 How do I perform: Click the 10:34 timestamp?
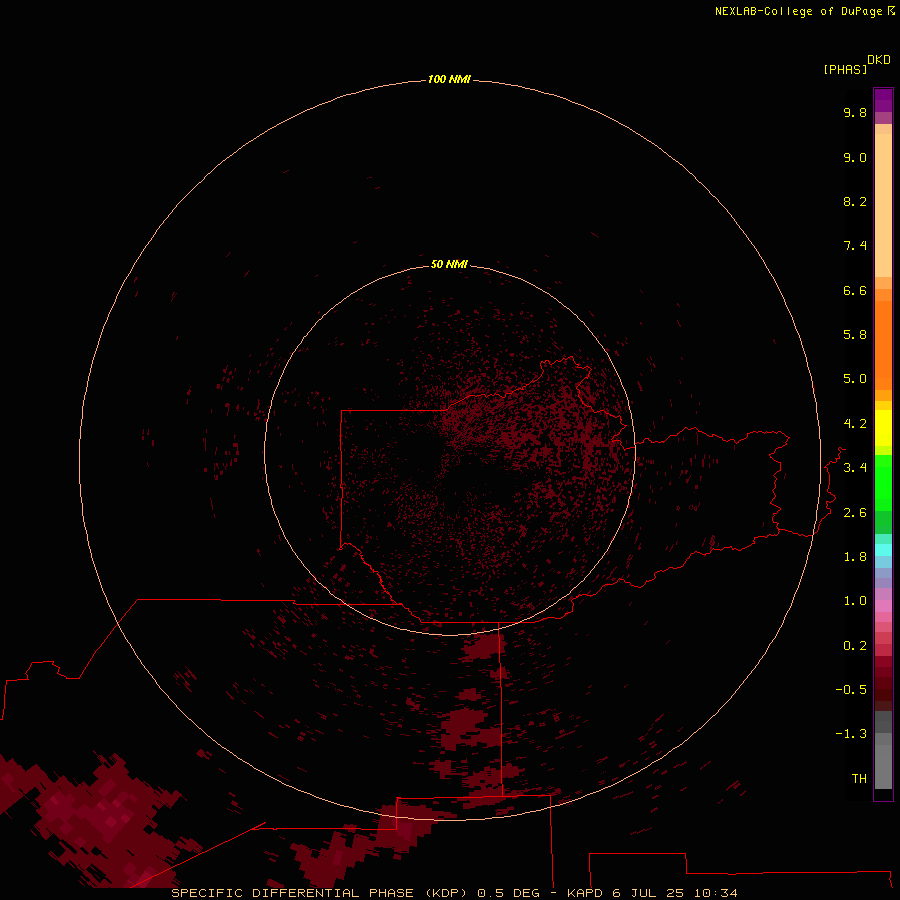pos(715,893)
